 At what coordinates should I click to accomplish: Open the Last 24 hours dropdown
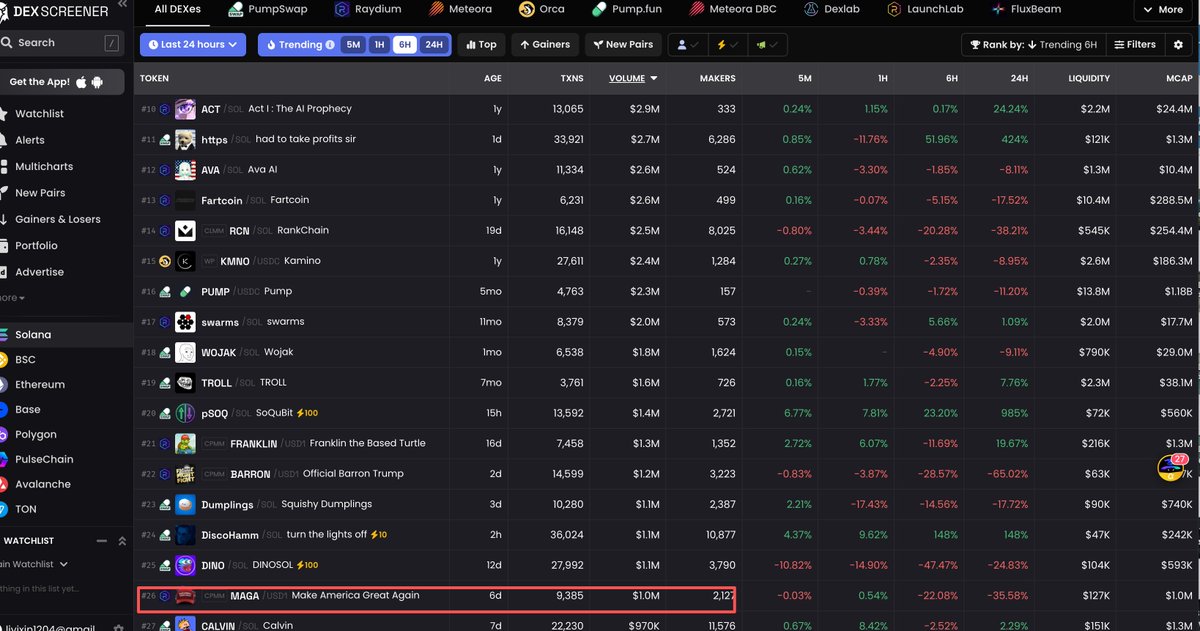pyautogui.click(x=193, y=45)
